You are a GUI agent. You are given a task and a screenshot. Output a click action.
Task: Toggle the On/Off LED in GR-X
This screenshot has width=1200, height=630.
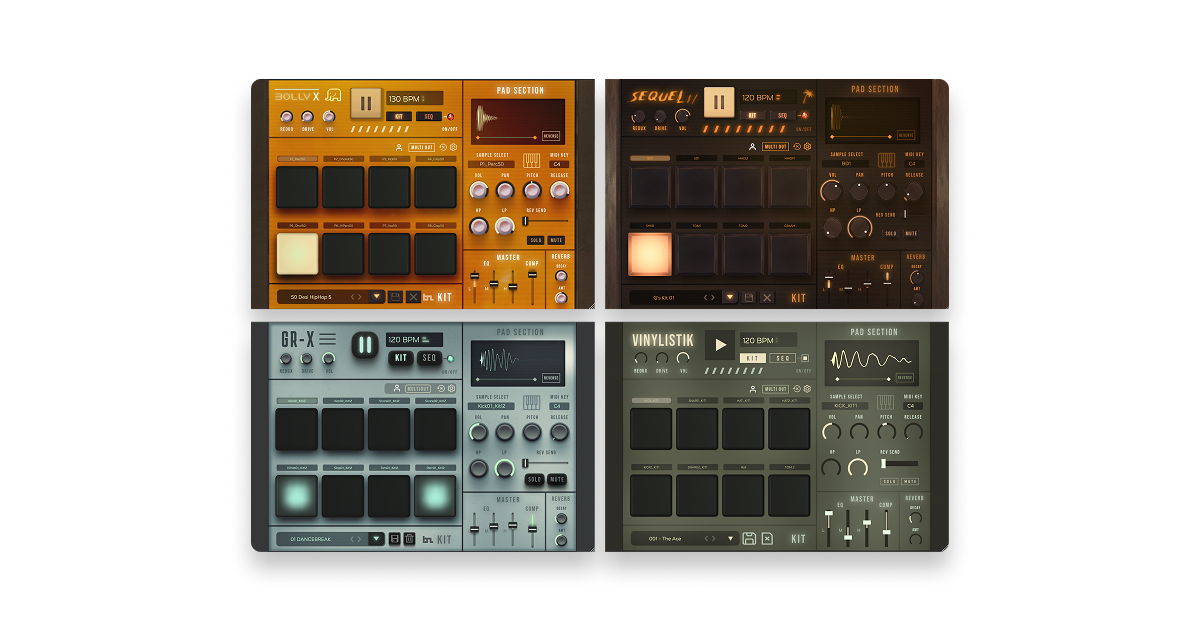(x=450, y=359)
